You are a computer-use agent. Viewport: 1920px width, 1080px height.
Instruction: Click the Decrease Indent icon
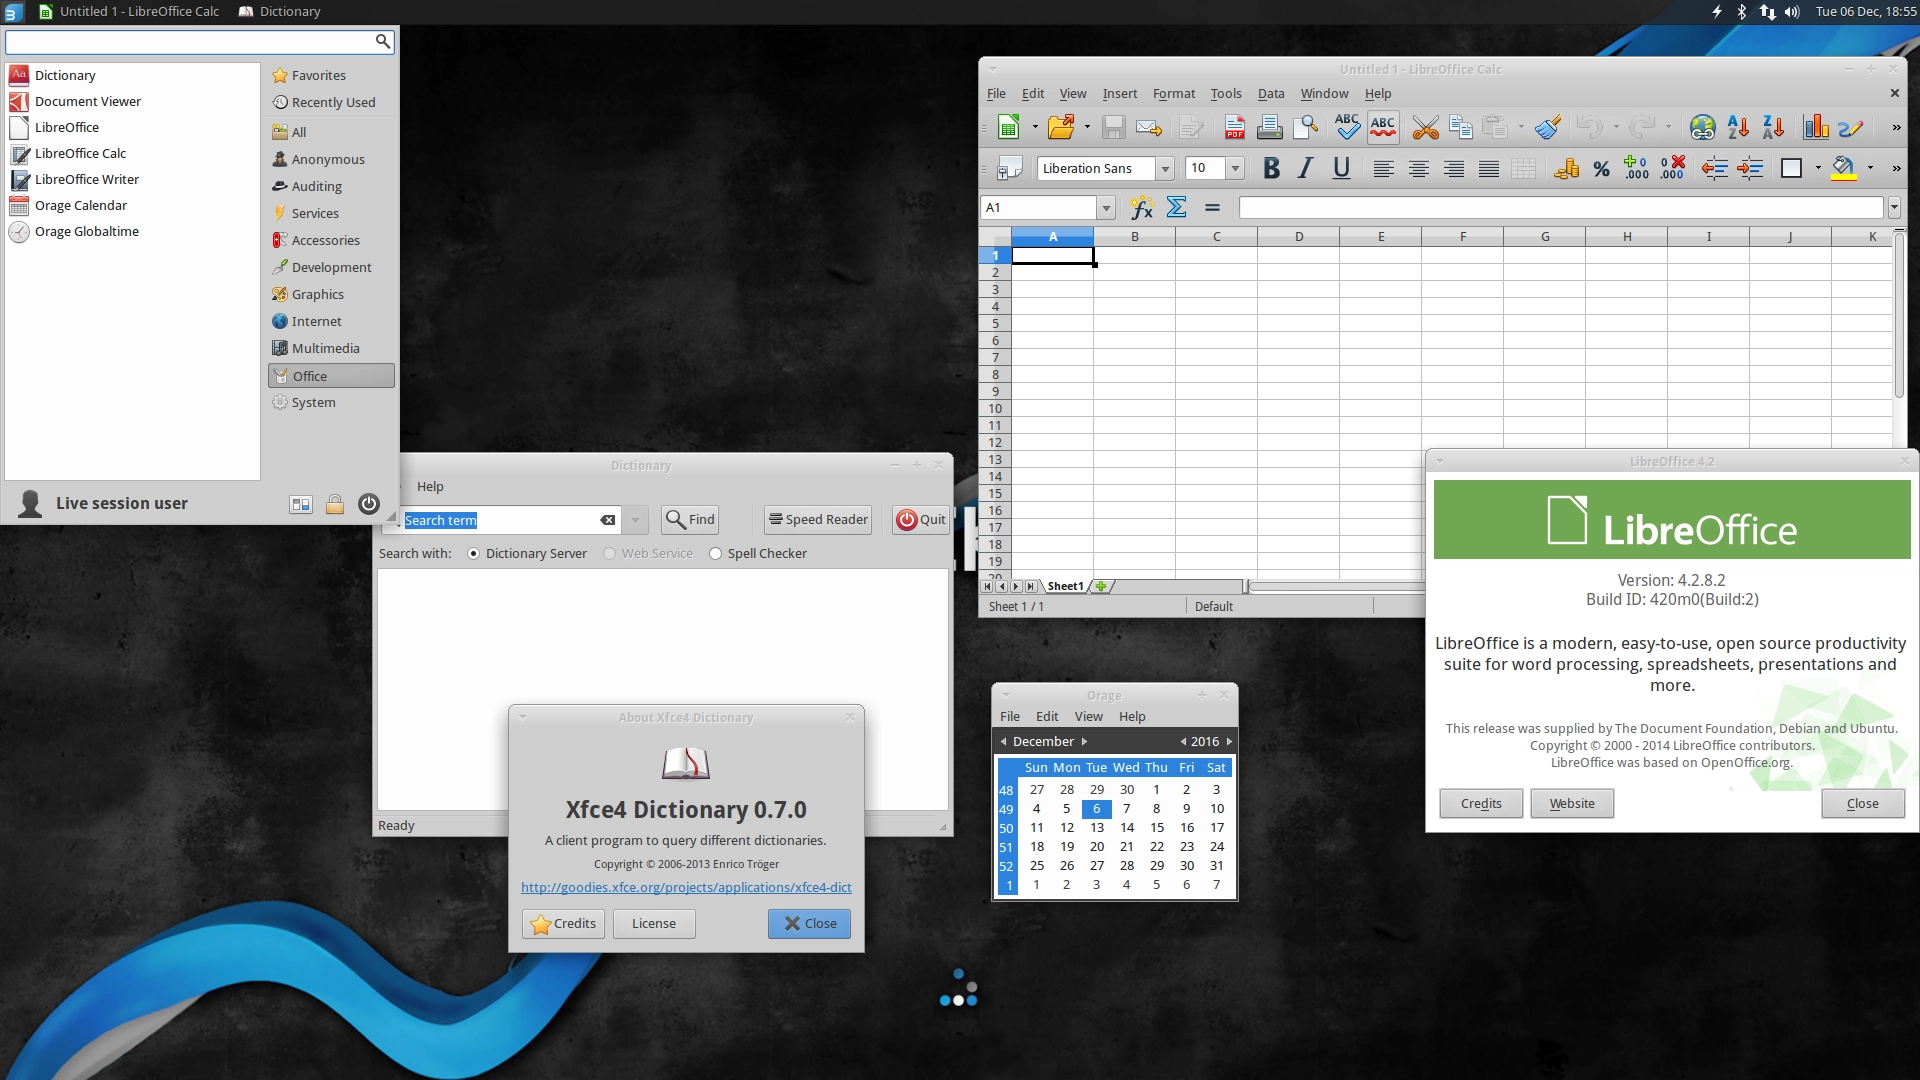[1714, 168]
